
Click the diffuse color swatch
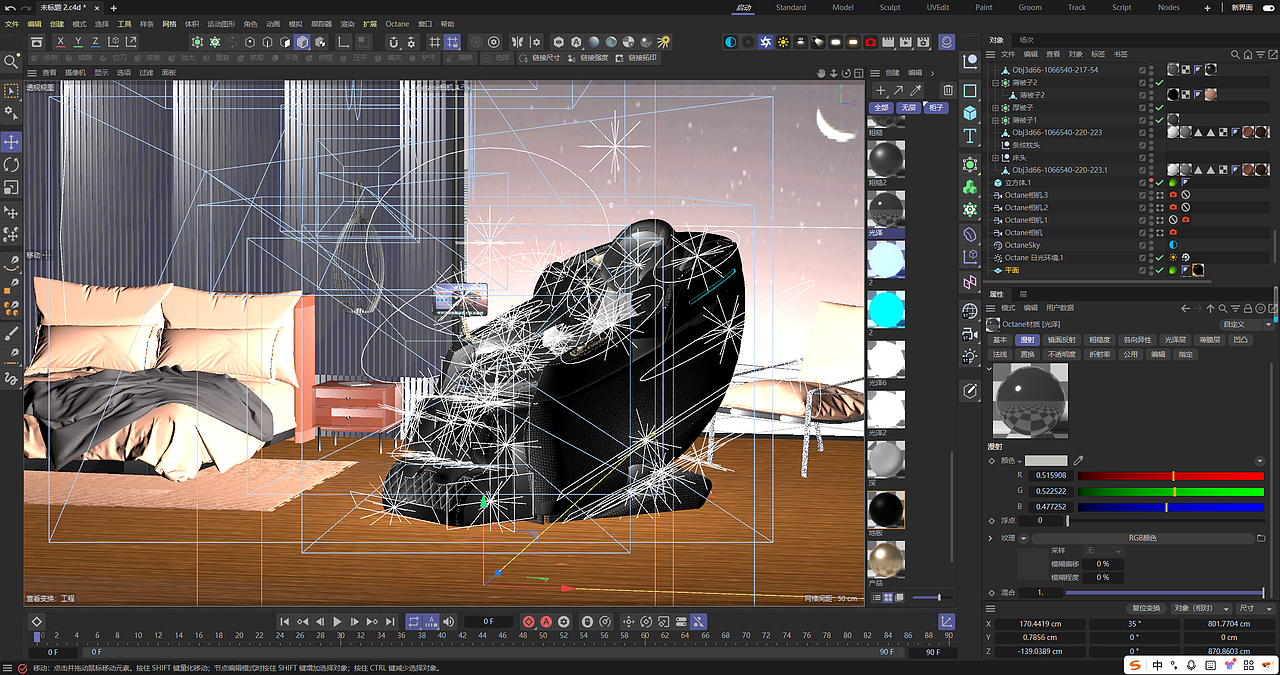[x=1045, y=460]
